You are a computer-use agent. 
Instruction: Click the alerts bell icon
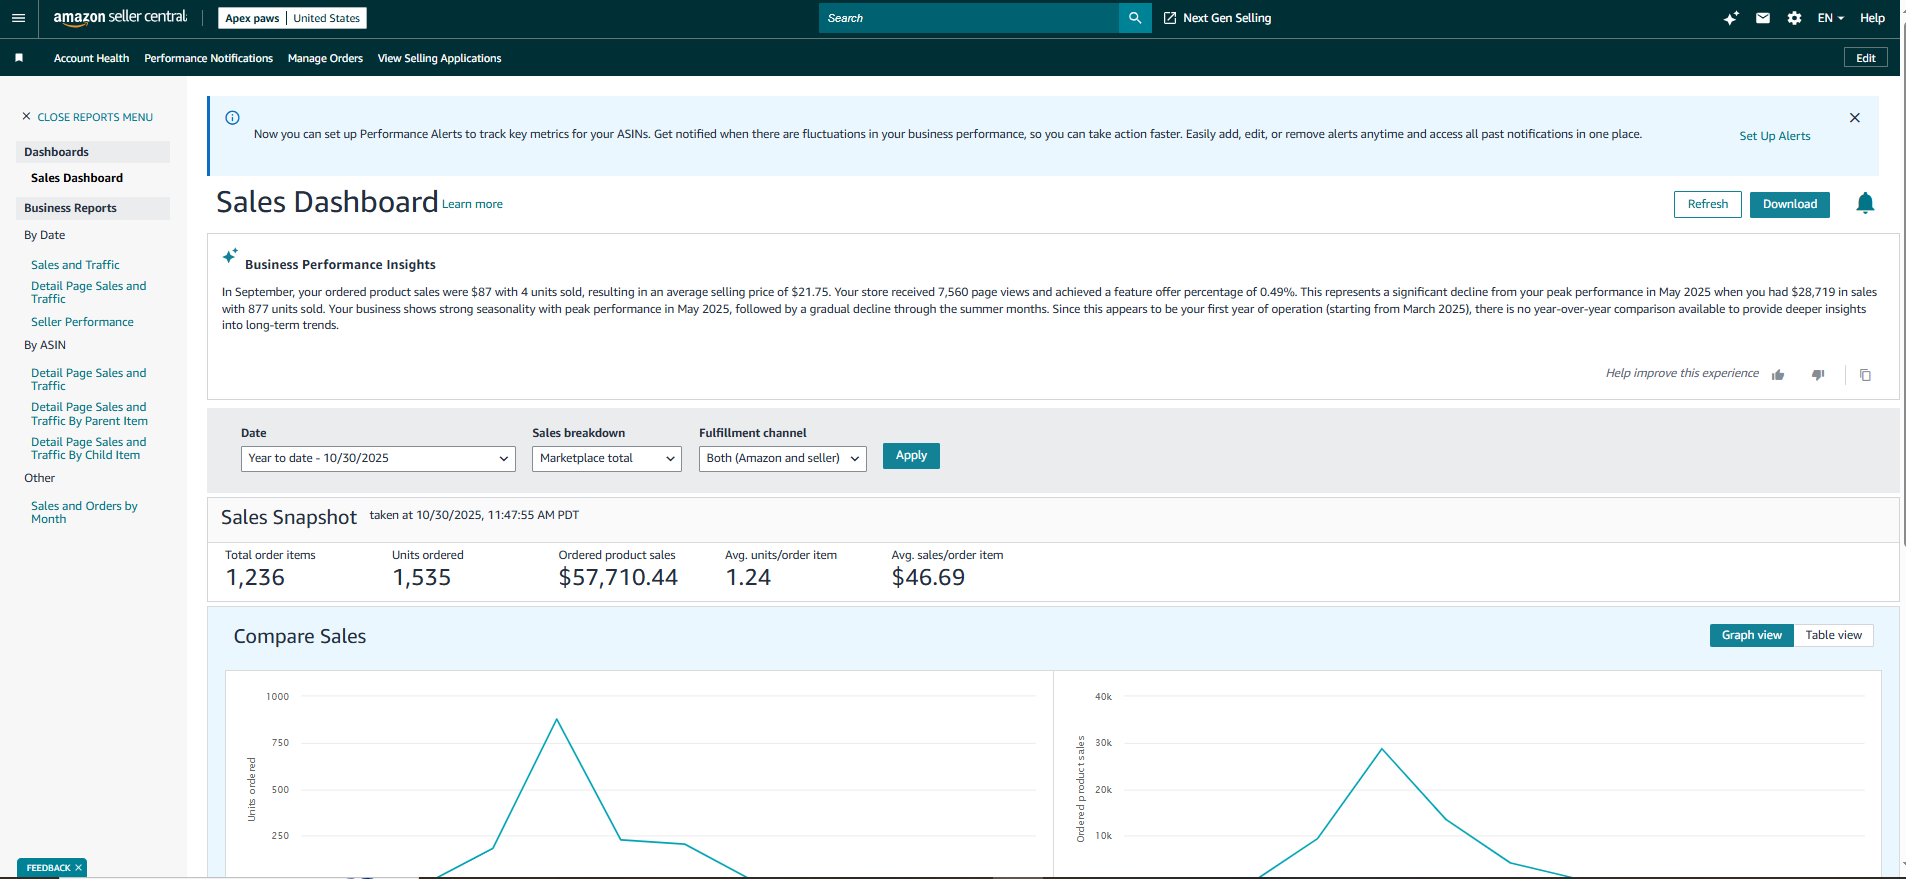(x=1864, y=204)
